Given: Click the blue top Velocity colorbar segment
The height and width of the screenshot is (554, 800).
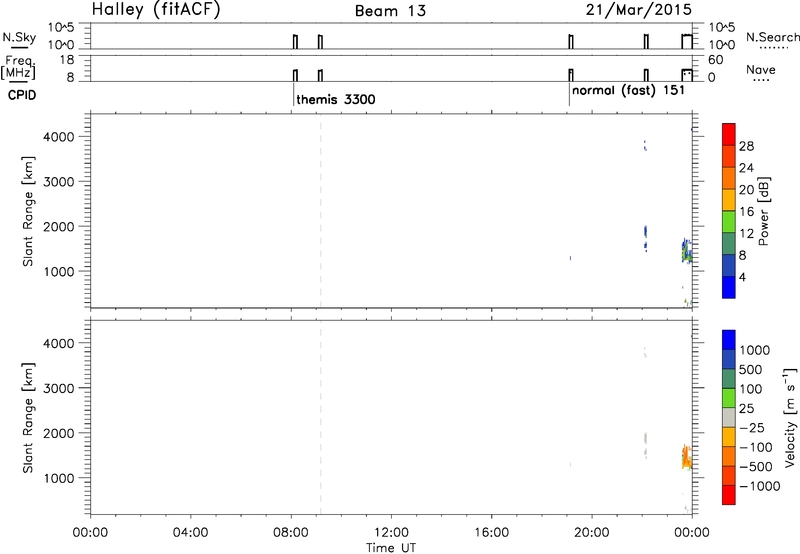Looking at the screenshot, I should click(729, 340).
